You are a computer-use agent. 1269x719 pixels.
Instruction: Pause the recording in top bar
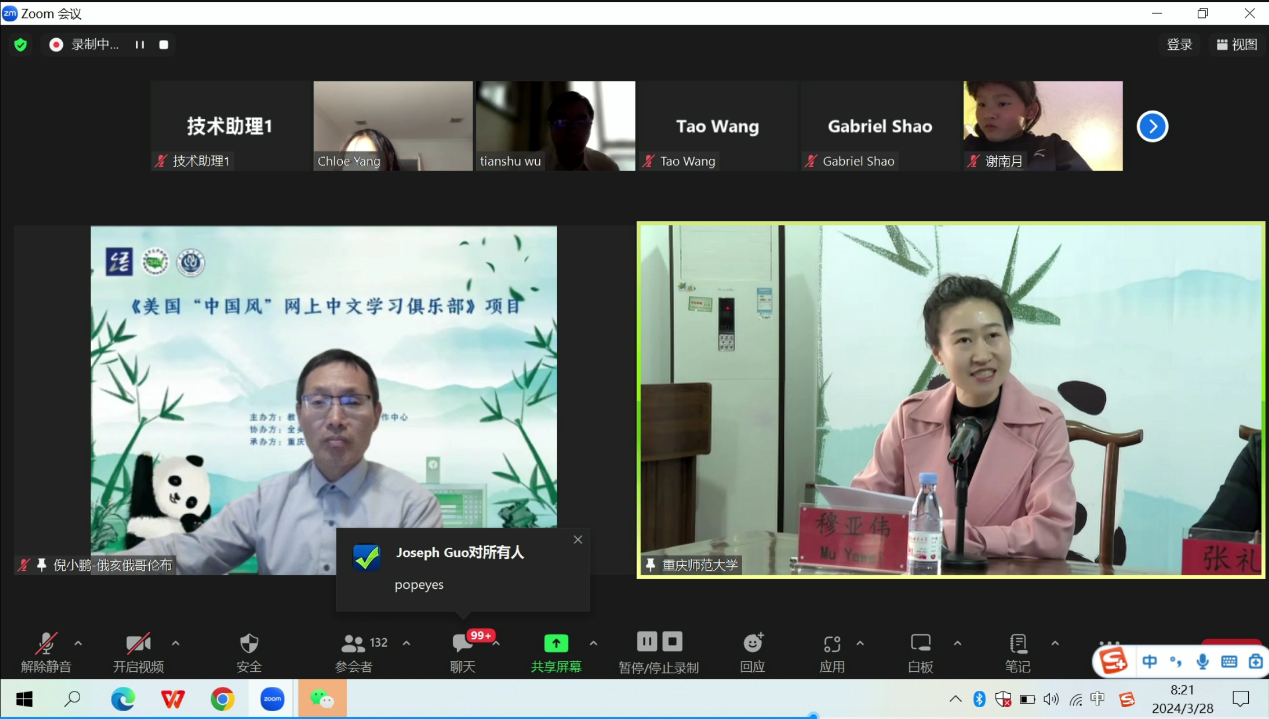point(140,45)
